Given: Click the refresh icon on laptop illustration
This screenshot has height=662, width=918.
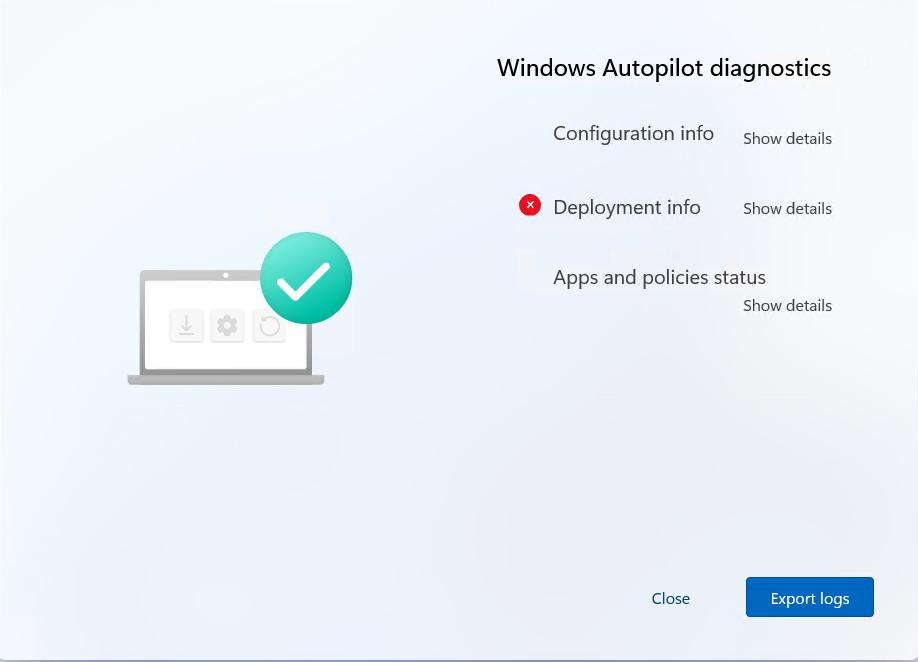Looking at the screenshot, I should tap(269, 326).
